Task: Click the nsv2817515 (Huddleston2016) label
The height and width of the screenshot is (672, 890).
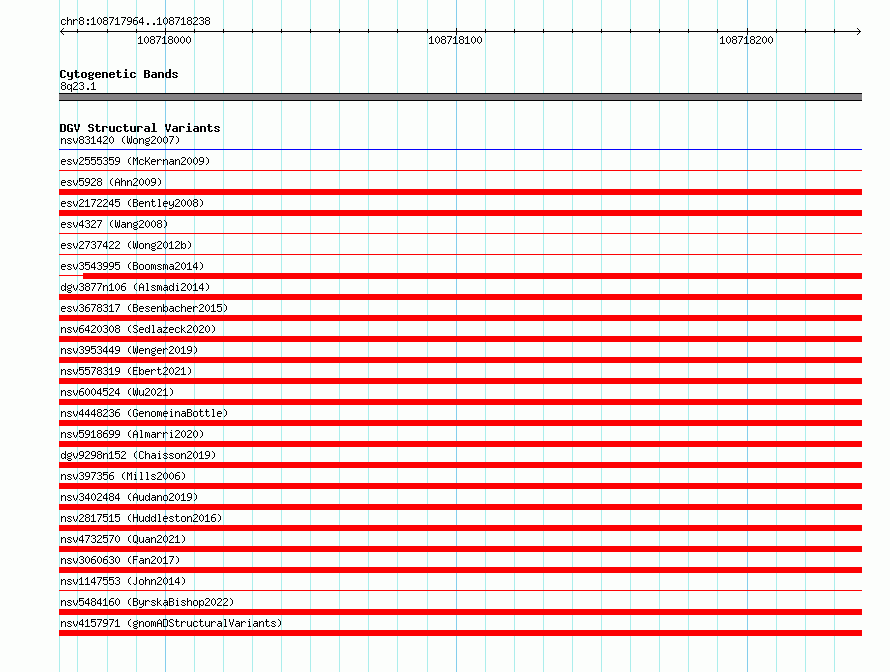Action: pyautogui.click(x=141, y=518)
